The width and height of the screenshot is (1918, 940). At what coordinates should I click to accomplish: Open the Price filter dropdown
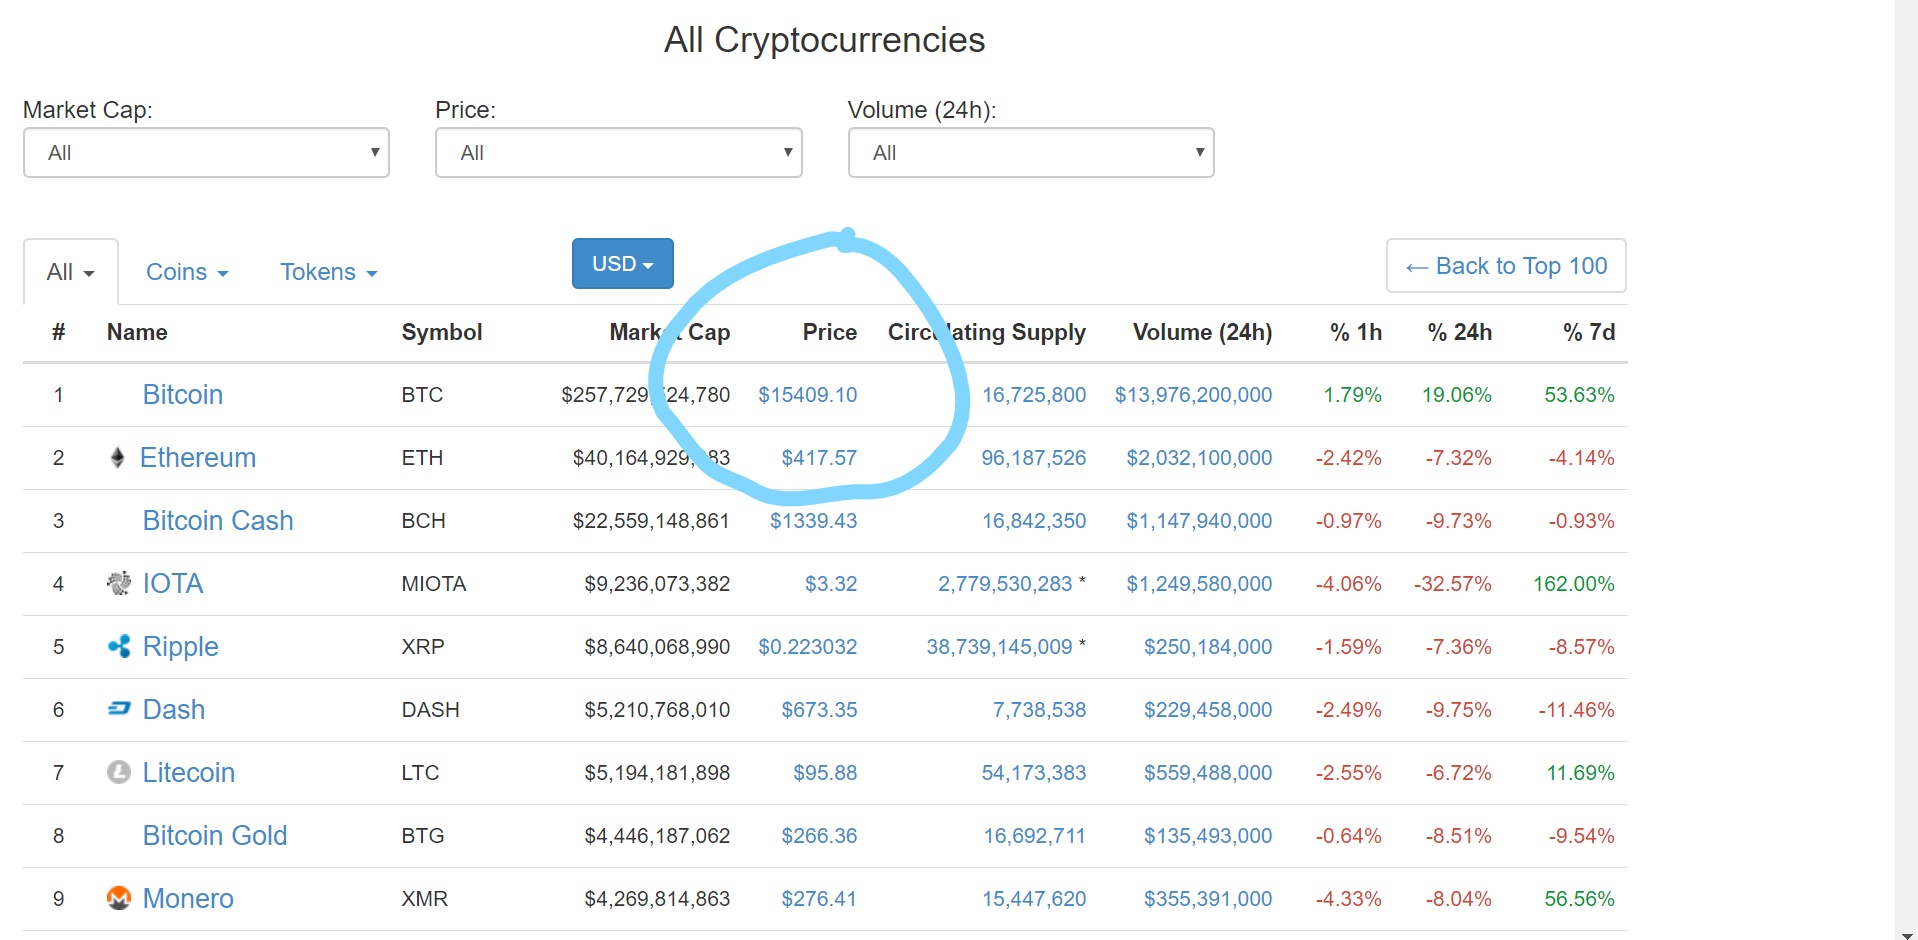pyautogui.click(x=618, y=153)
